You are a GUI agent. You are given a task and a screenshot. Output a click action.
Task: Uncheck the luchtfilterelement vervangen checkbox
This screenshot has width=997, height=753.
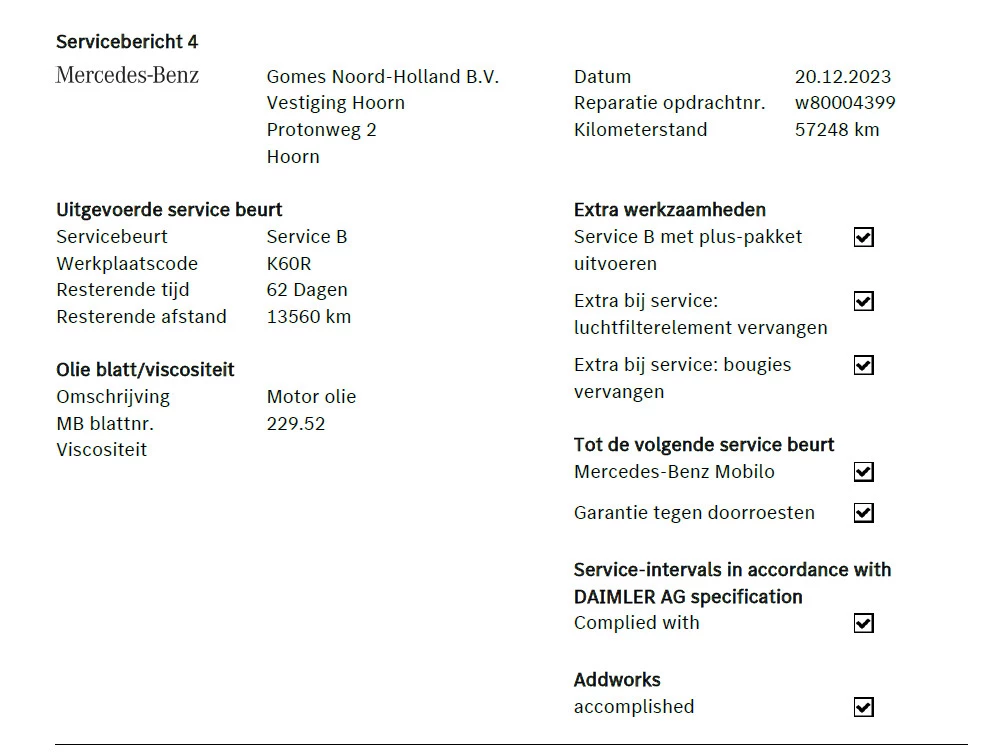tap(864, 301)
